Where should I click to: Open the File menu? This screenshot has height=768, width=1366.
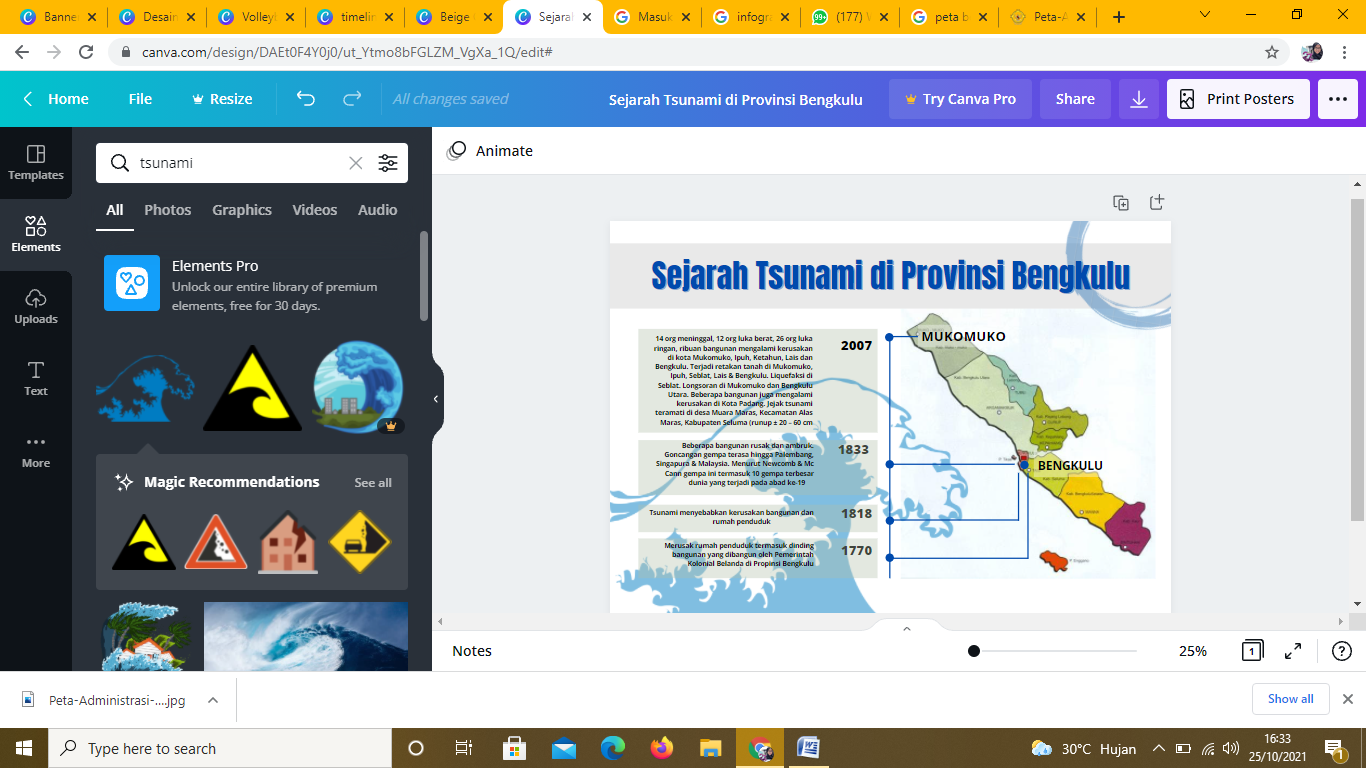[x=140, y=99]
